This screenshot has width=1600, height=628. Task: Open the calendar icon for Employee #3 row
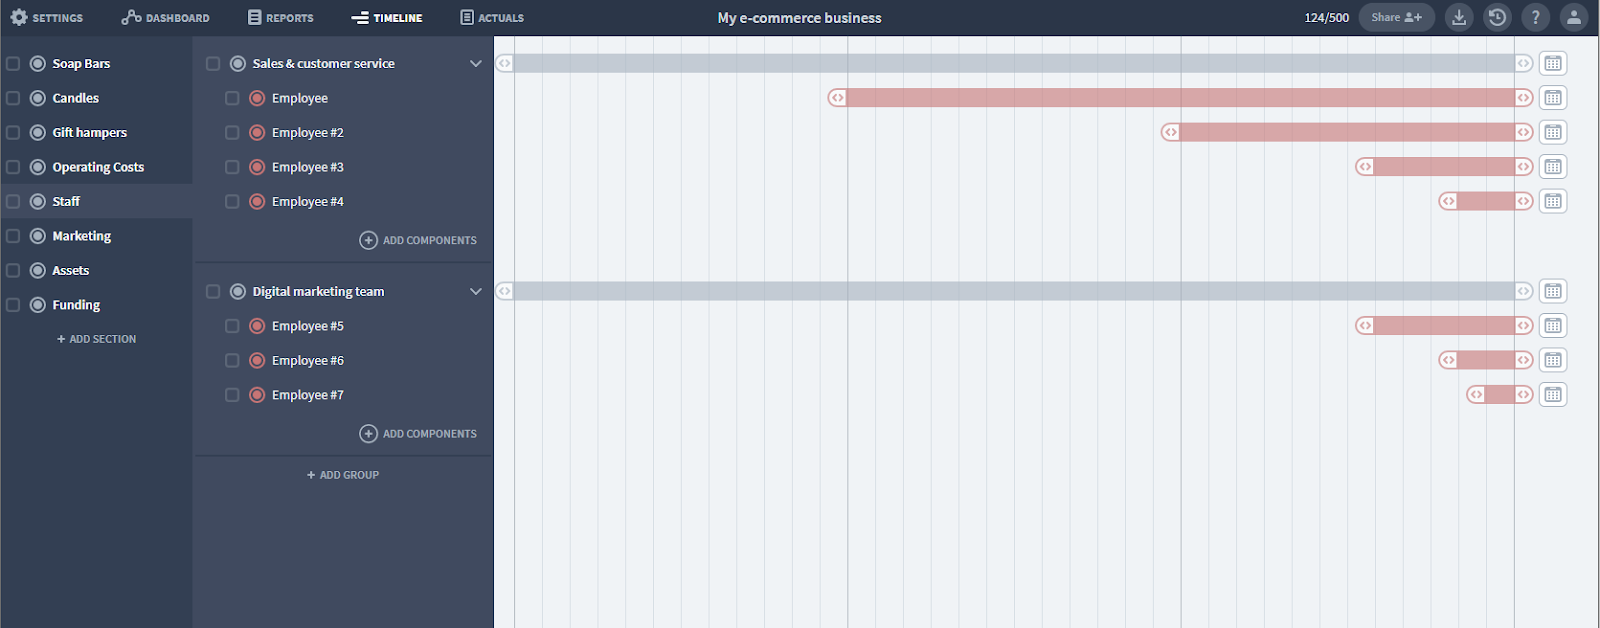click(x=1553, y=167)
